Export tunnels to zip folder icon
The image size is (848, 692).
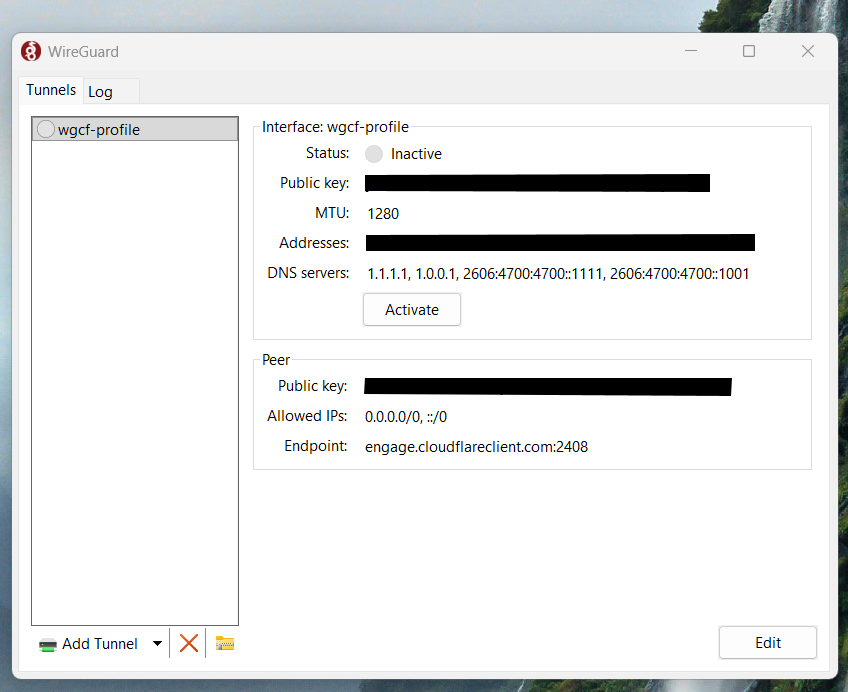tap(225, 643)
